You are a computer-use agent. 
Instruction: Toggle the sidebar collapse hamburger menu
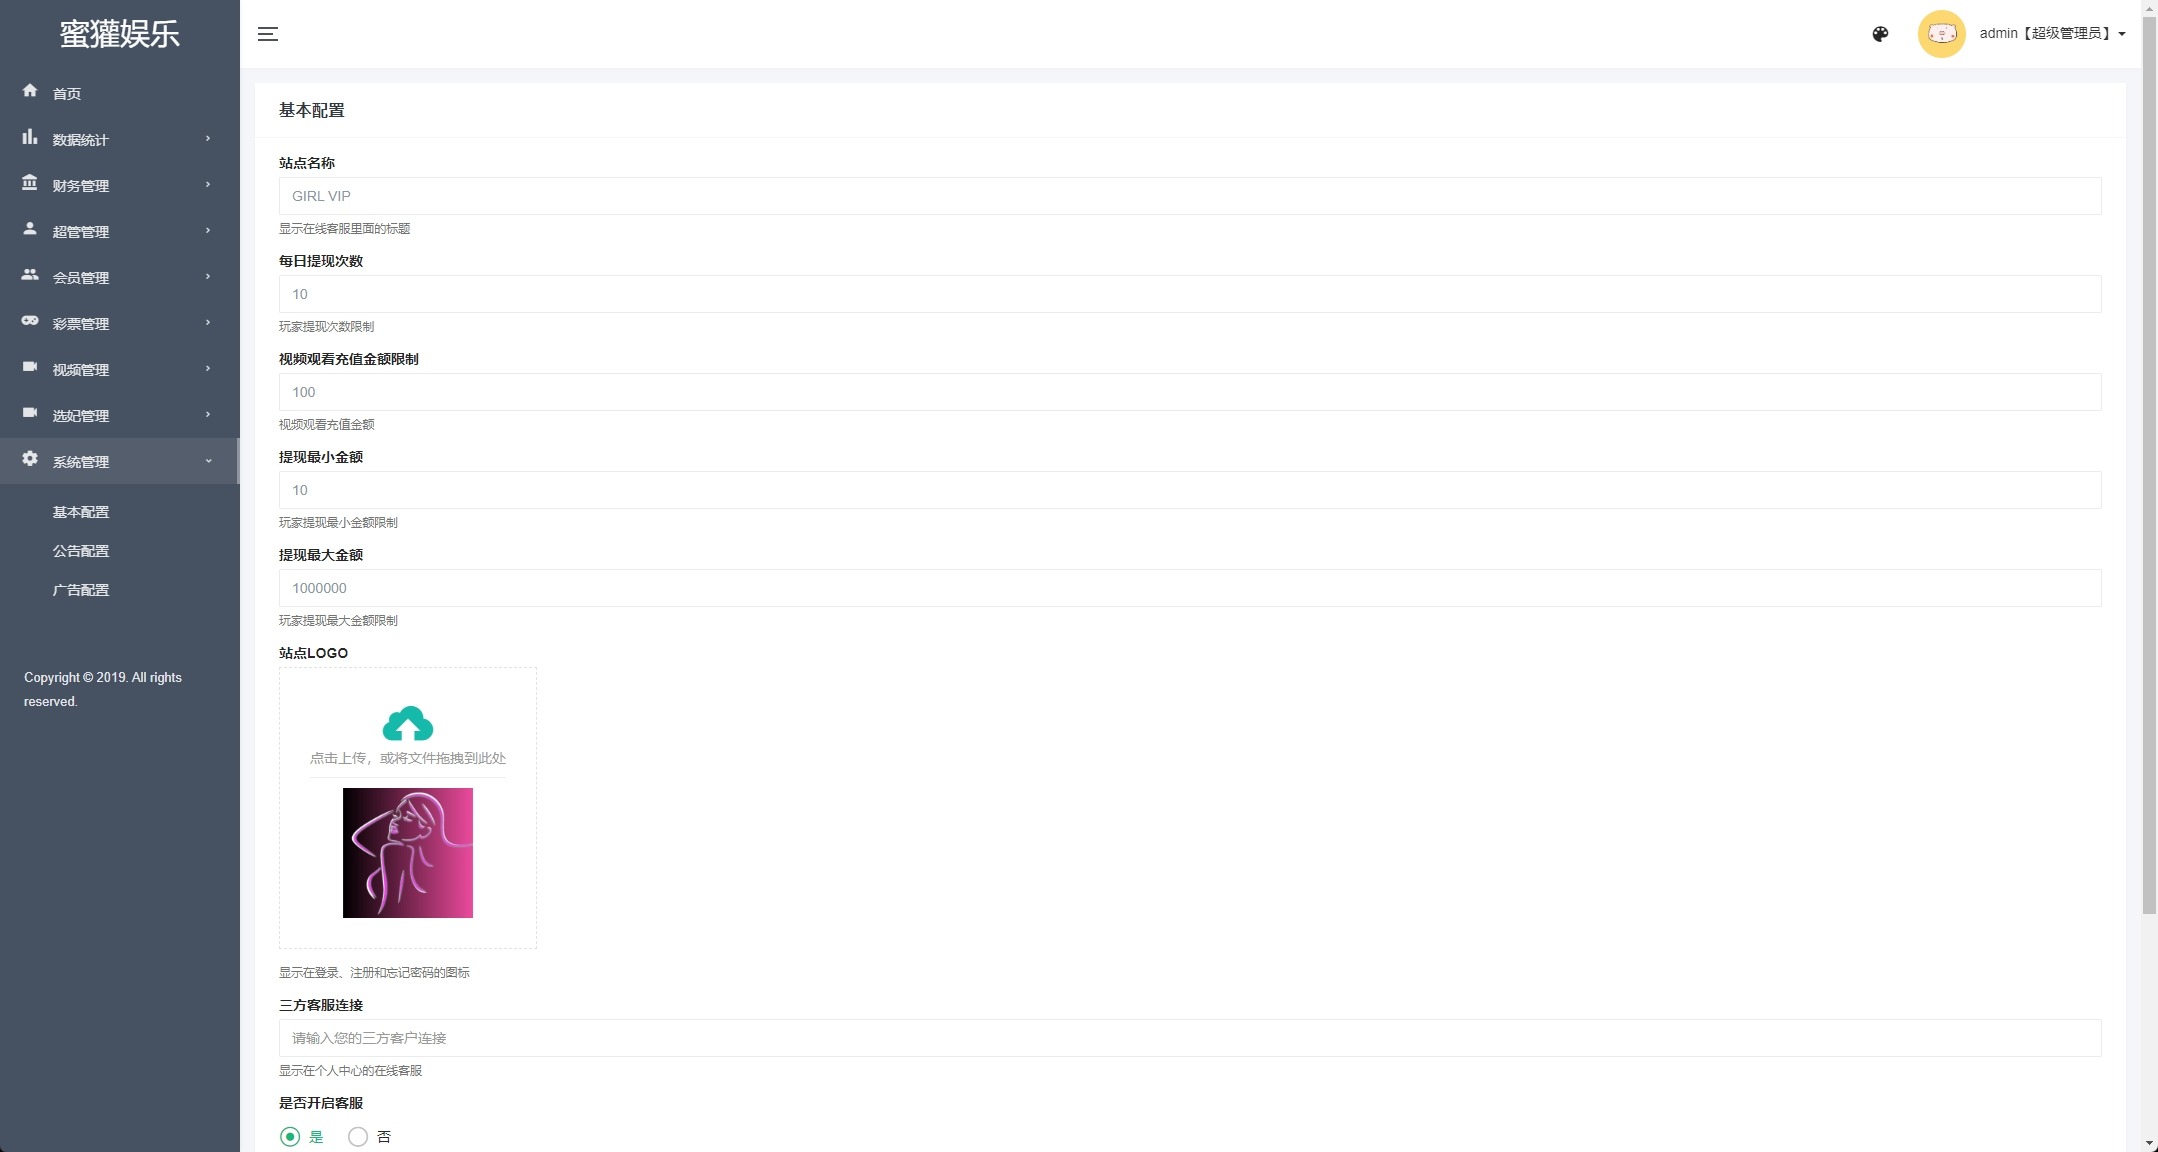[267, 34]
